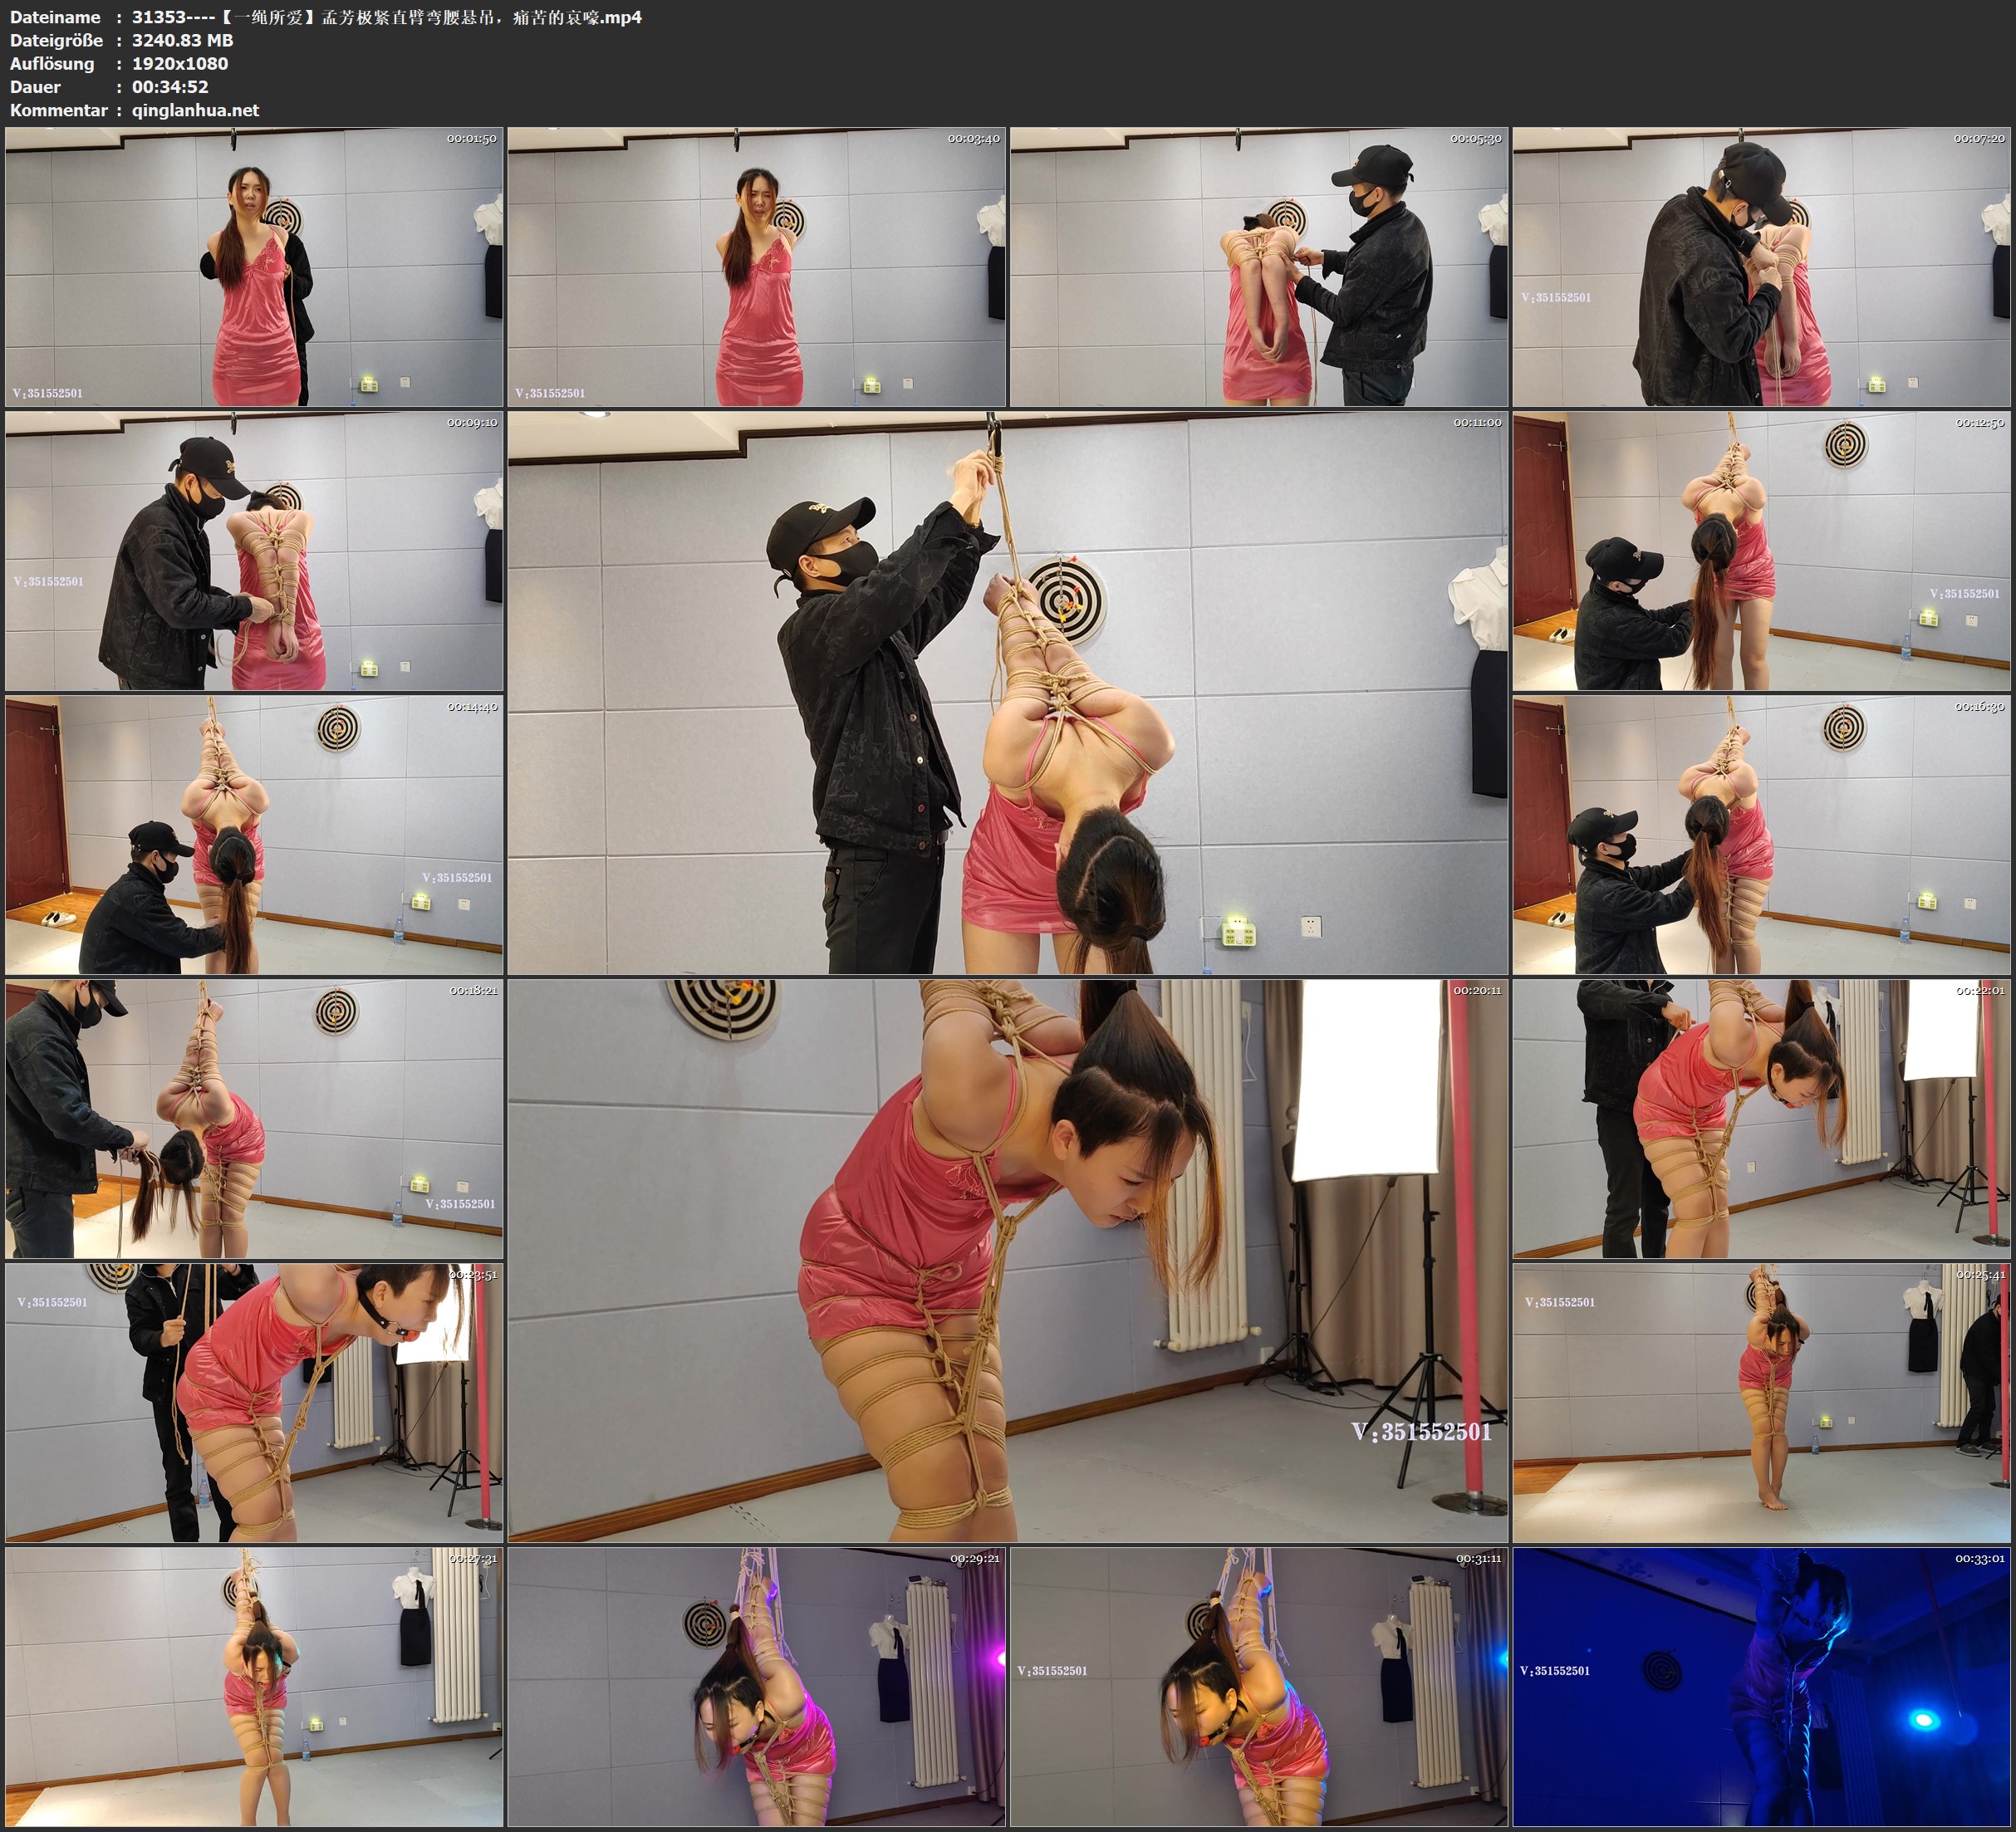Open the thumbnail marked 00:12:50
Viewport: 2016px width, 1832px height.
(x=1762, y=551)
